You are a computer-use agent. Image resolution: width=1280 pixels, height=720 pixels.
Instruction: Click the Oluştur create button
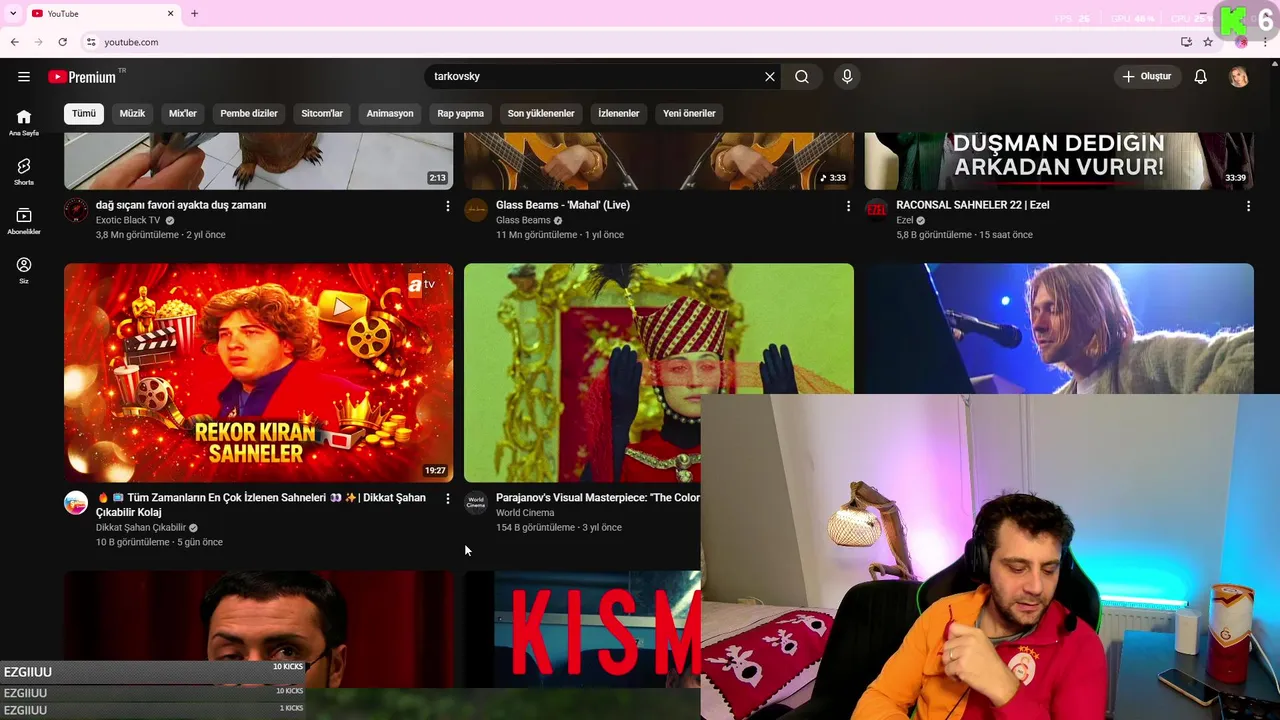point(1148,77)
